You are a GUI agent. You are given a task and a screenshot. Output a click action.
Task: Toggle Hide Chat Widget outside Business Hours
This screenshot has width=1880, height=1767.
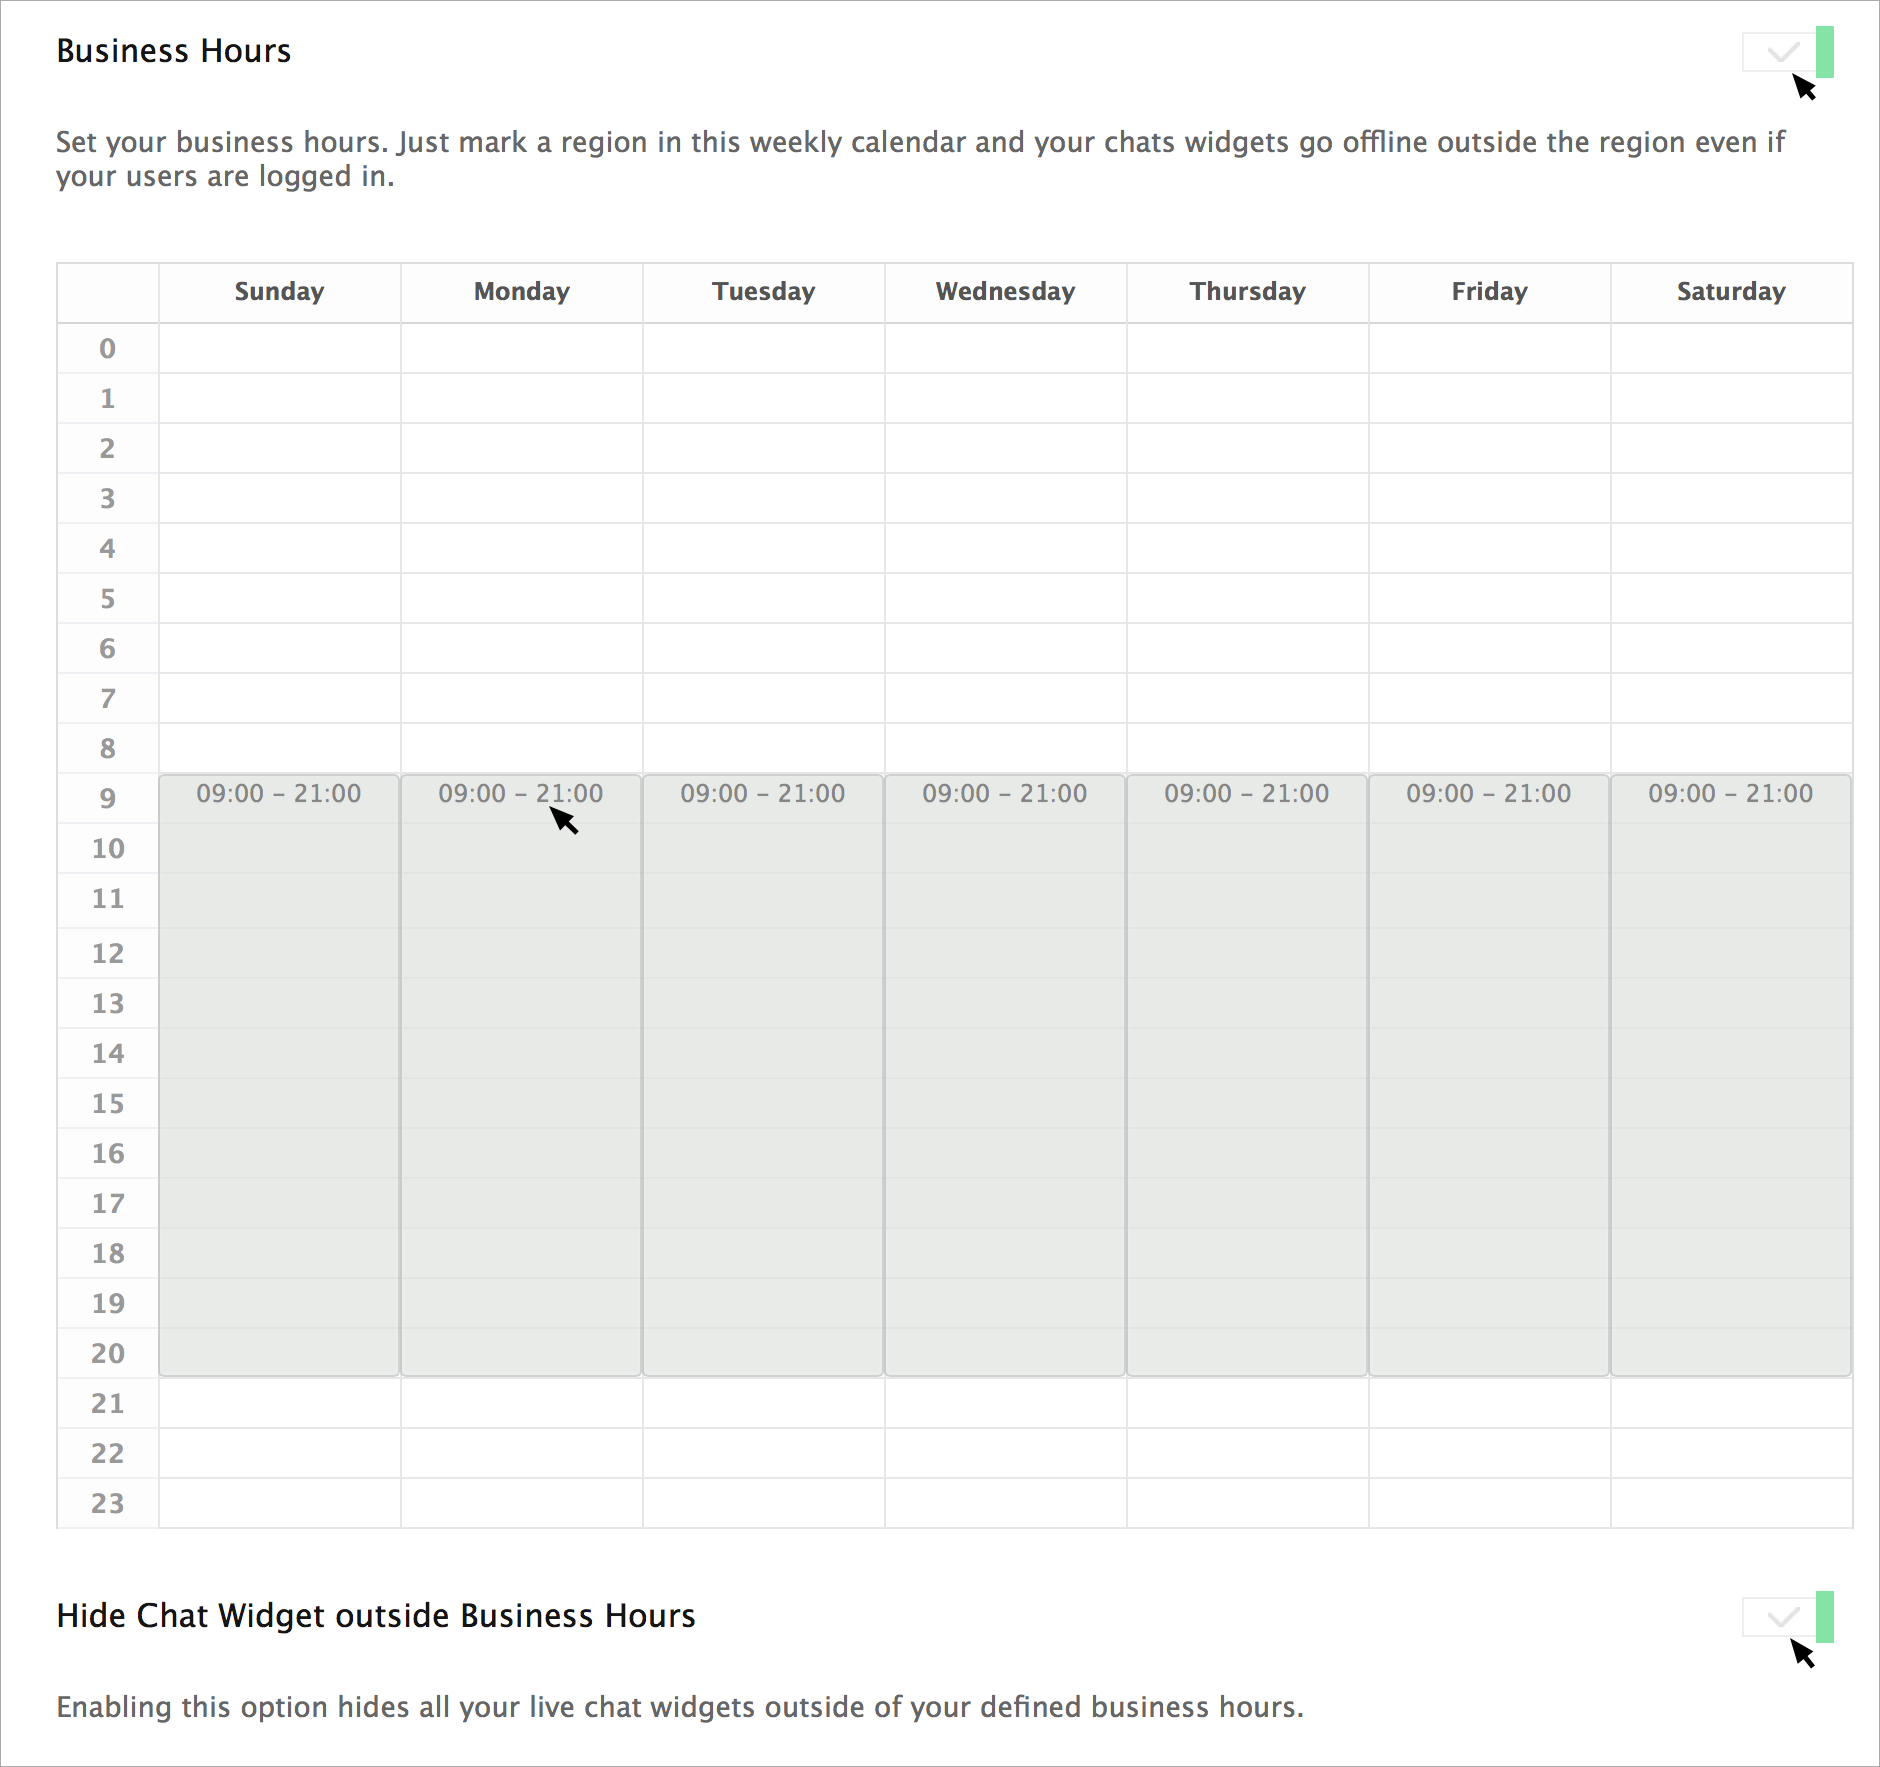click(1788, 1617)
